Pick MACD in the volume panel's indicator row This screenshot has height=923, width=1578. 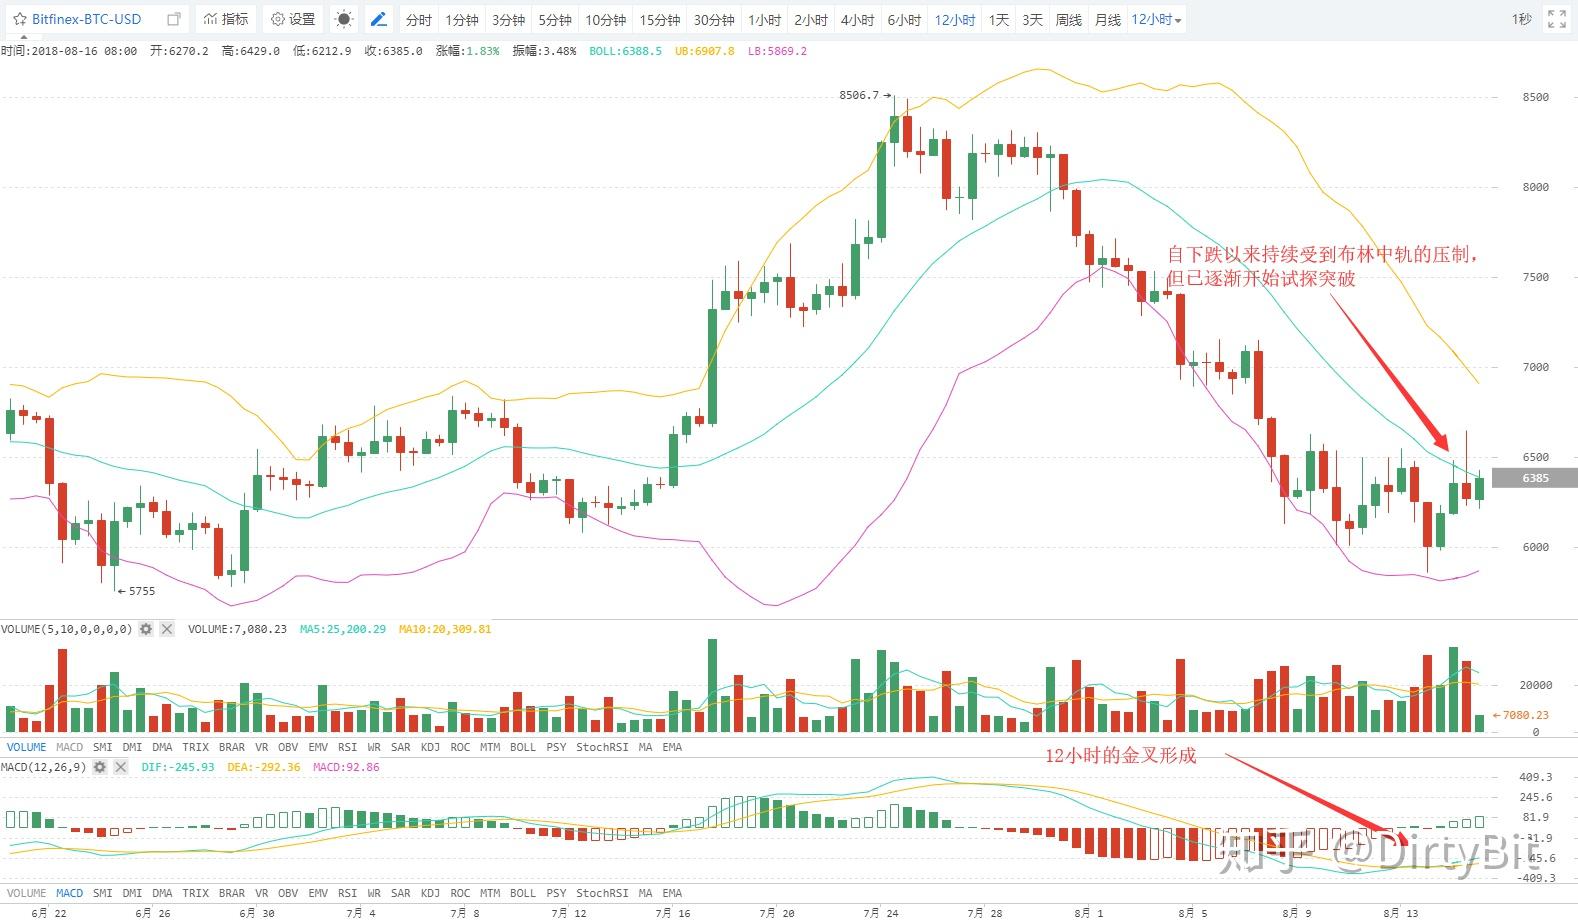[70, 747]
